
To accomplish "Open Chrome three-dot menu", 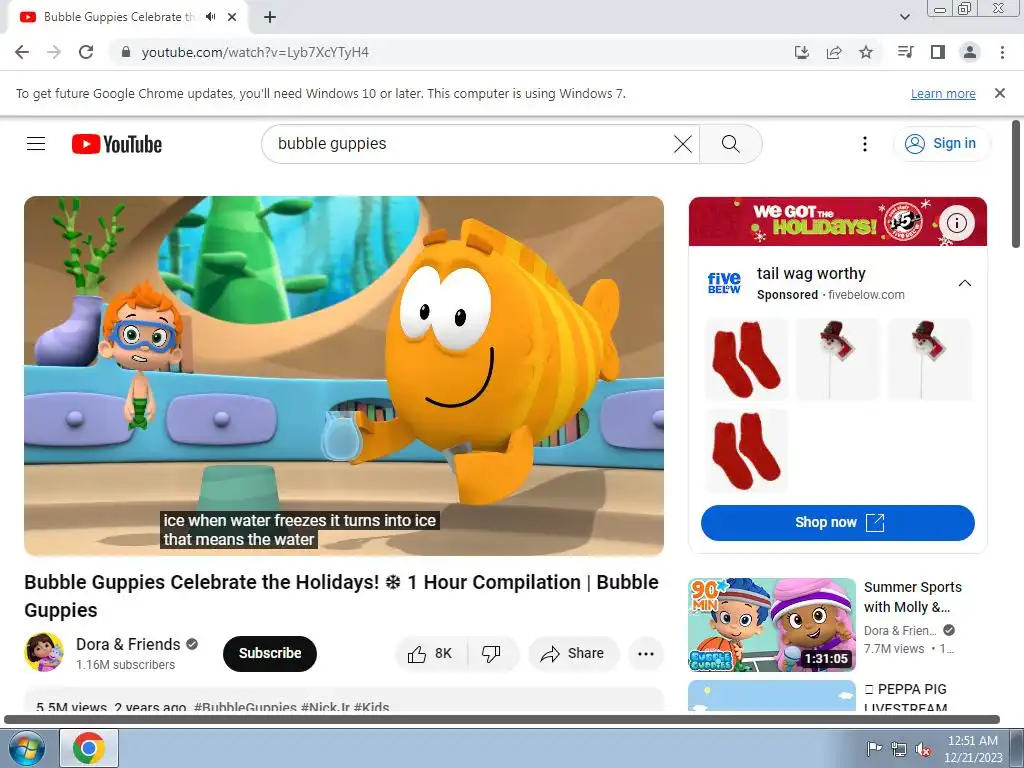I will pyautogui.click(x=1002, y=52).
